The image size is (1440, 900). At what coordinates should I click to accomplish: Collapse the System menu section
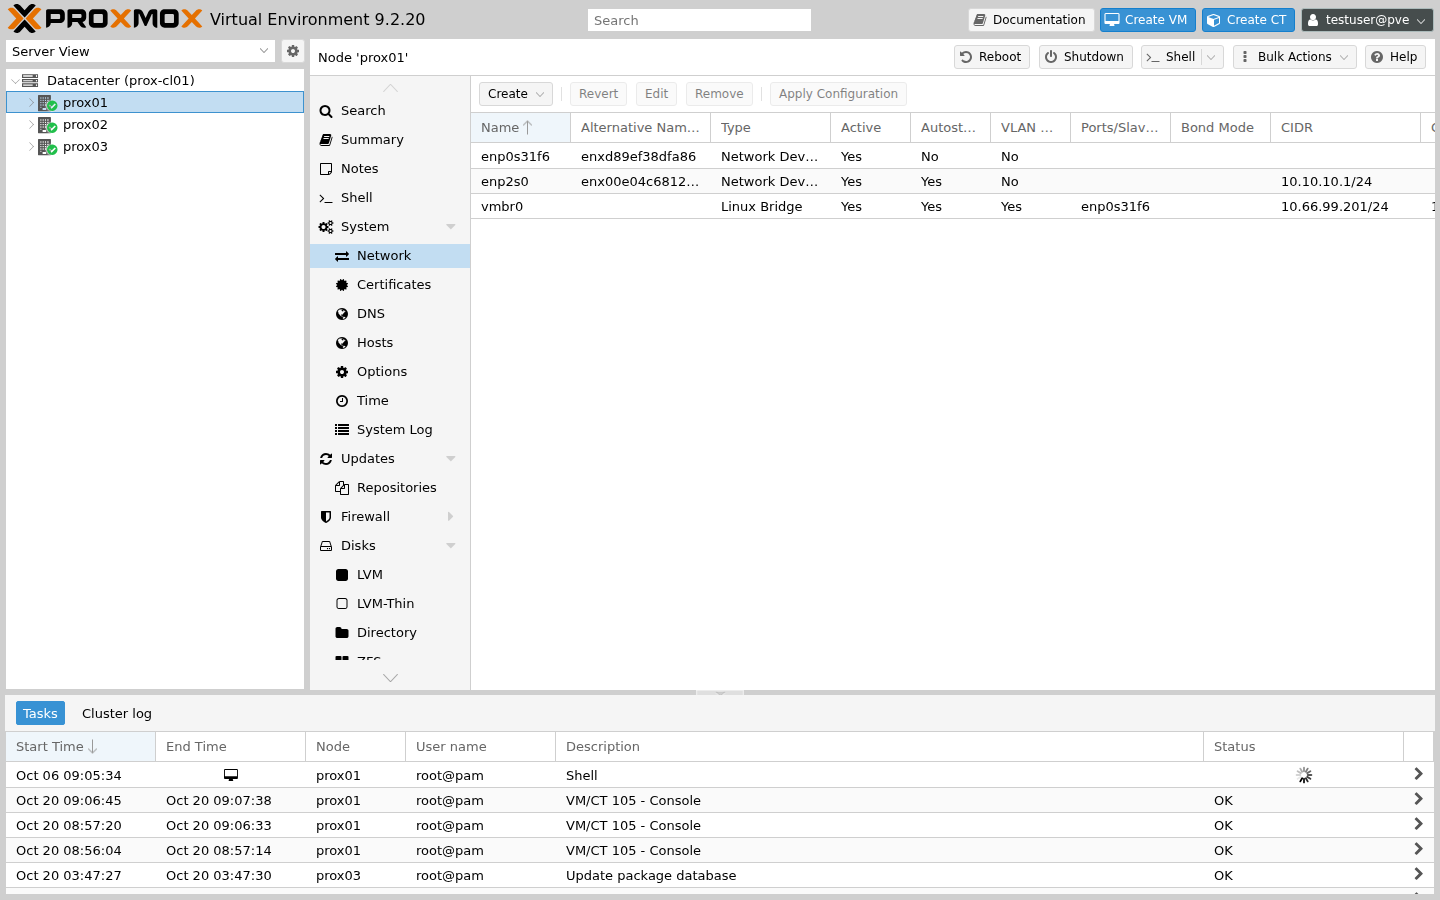(x=451, y=227)
